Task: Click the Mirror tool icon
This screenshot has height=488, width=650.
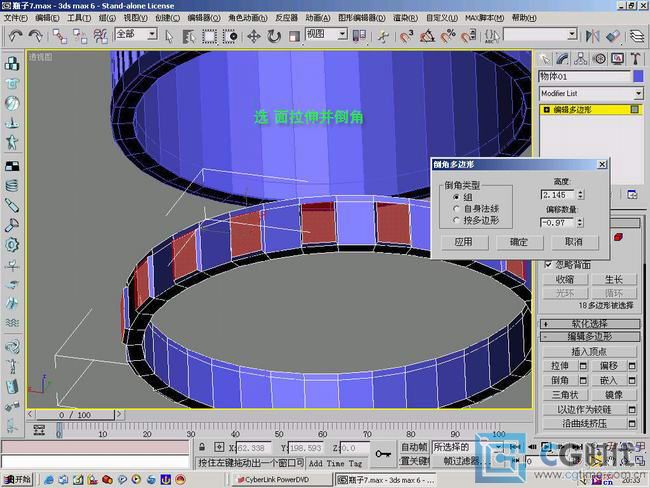Action: [592, 36]
